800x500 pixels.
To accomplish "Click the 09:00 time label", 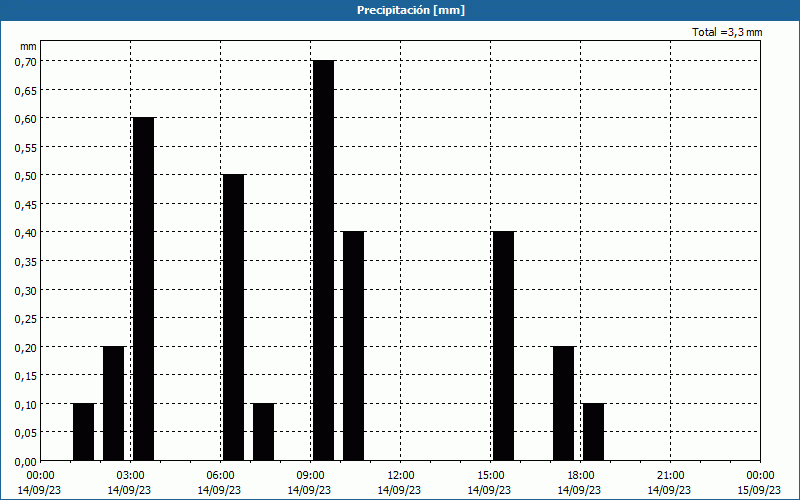I will 310,476.
